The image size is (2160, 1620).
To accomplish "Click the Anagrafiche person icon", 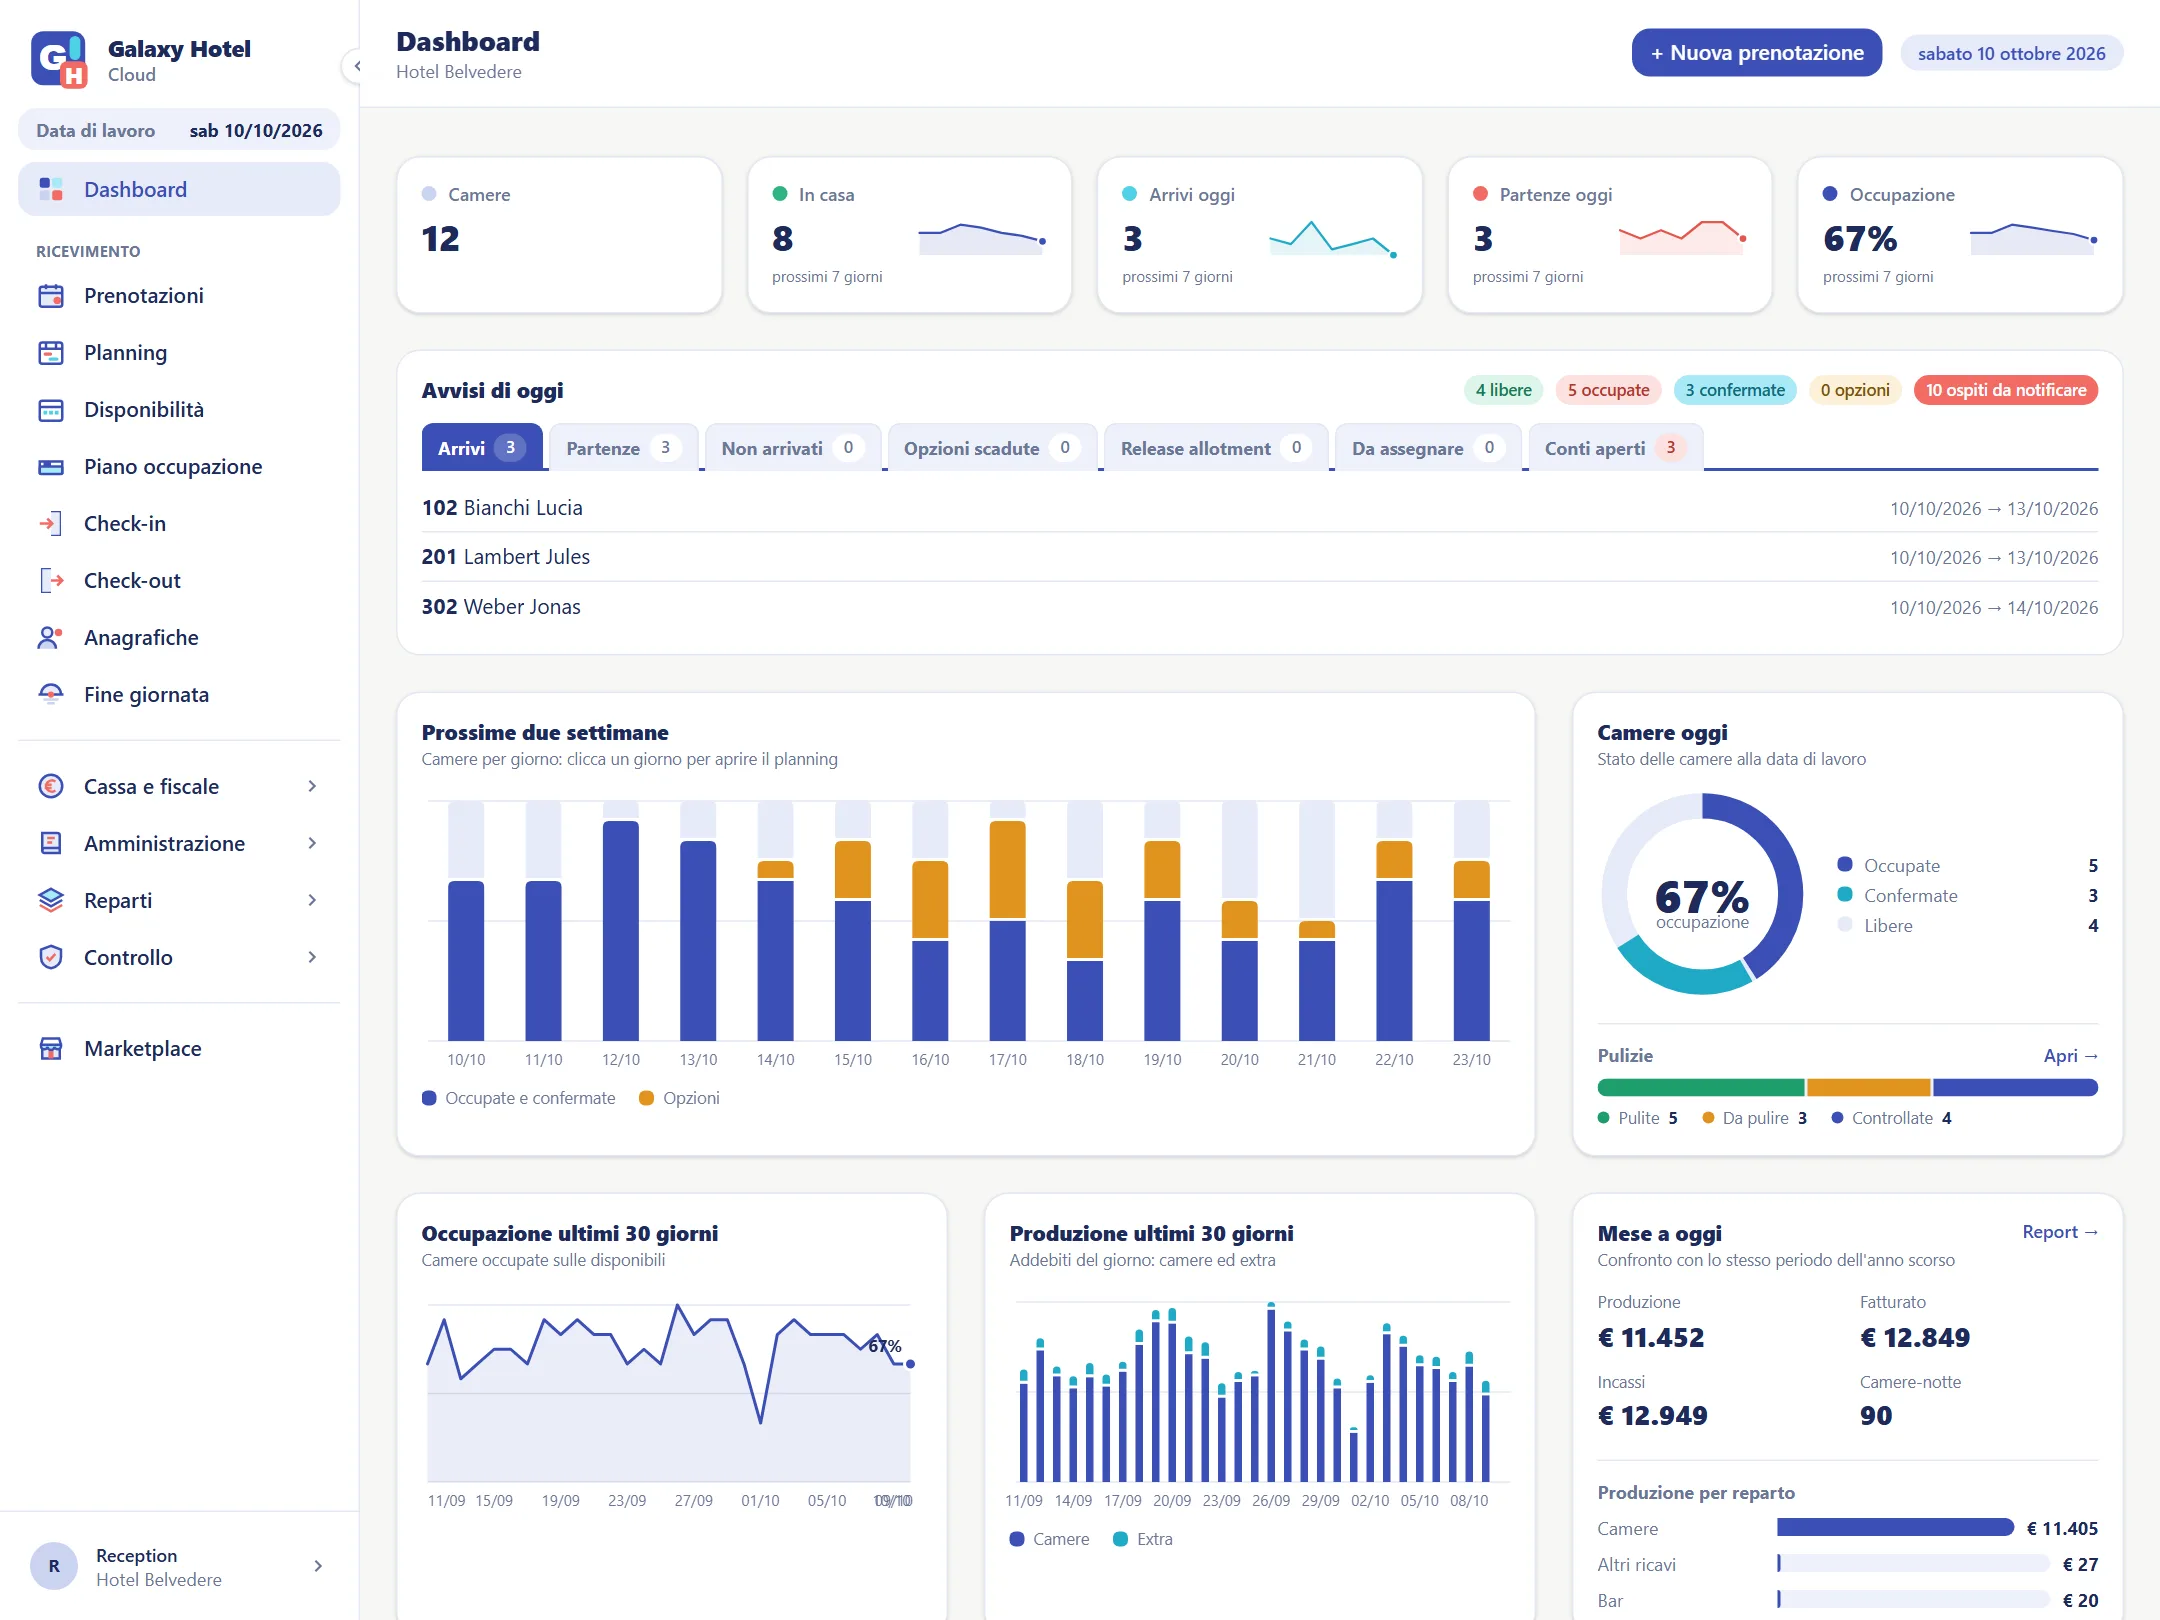I will click(51, 638).
